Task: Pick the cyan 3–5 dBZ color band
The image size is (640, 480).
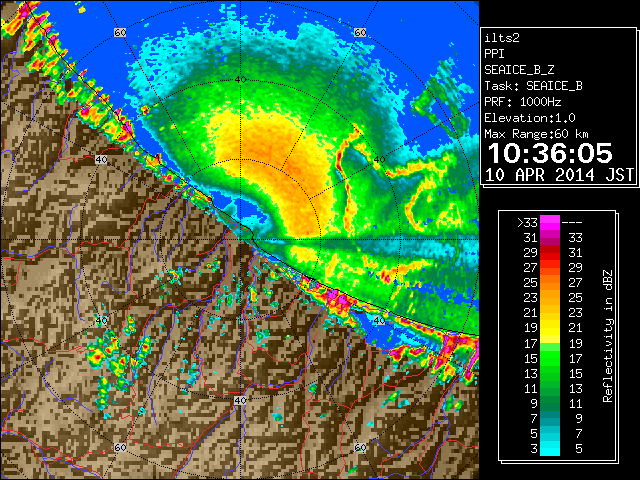Action: click(x=550, y=448)
